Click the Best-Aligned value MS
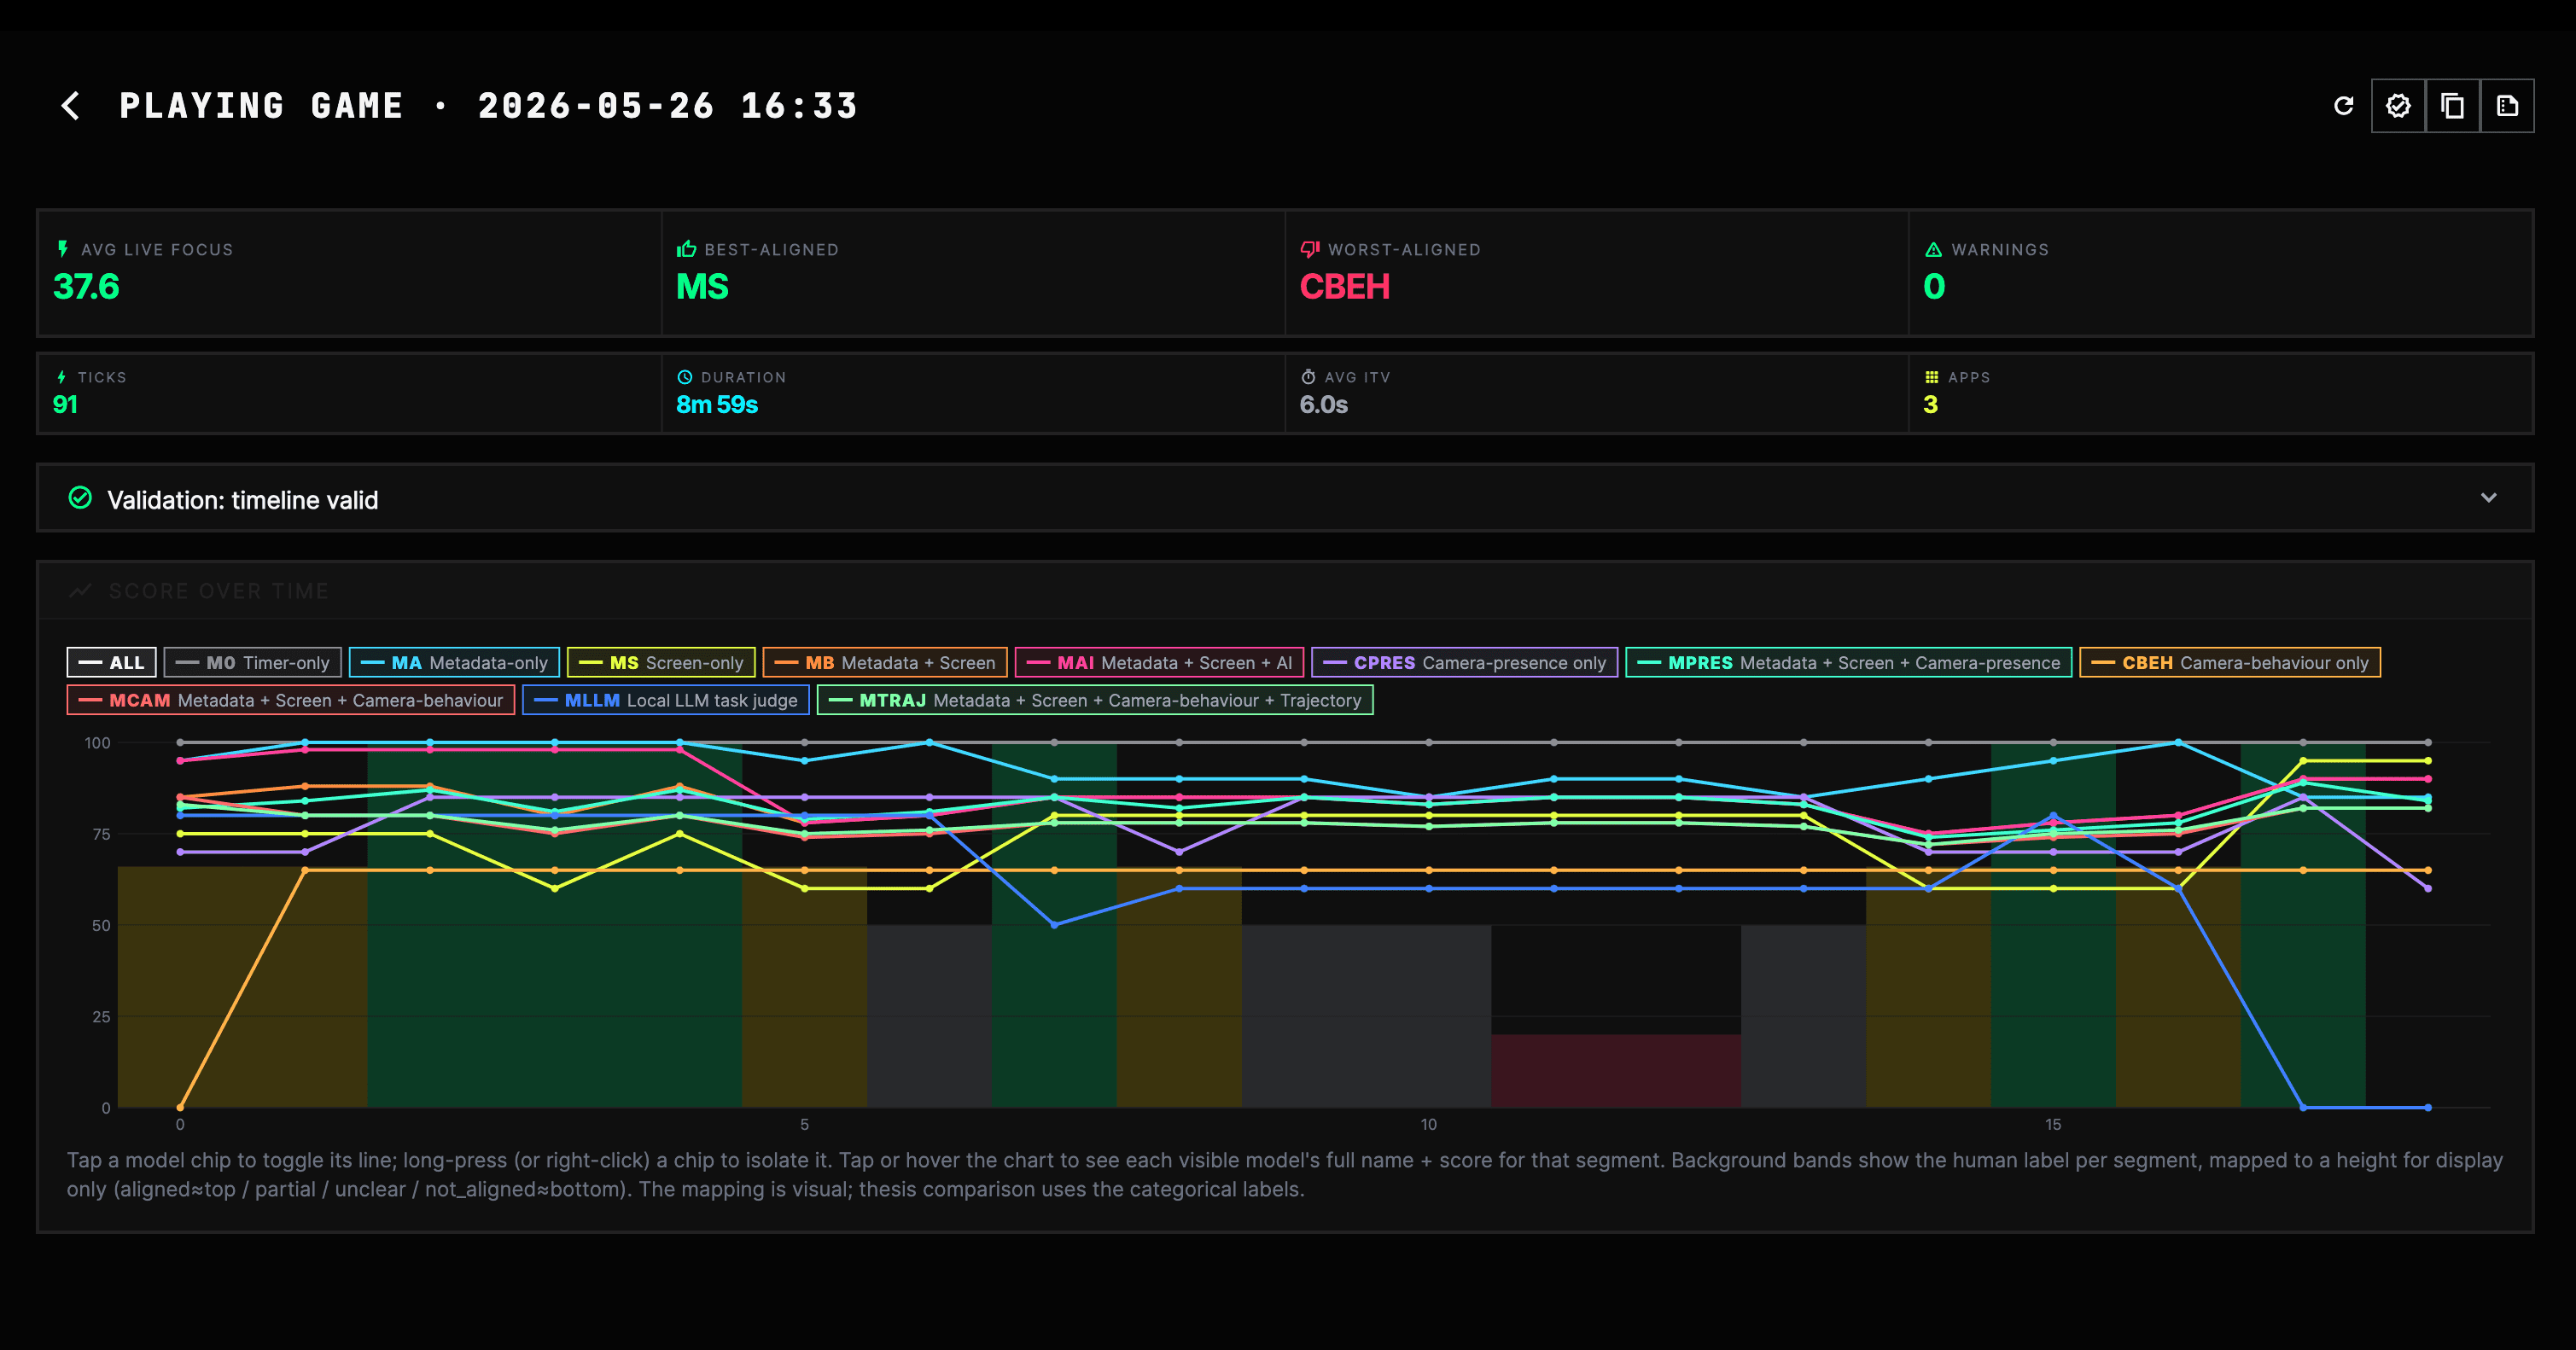The image size is (2576, 1350). 702,287
